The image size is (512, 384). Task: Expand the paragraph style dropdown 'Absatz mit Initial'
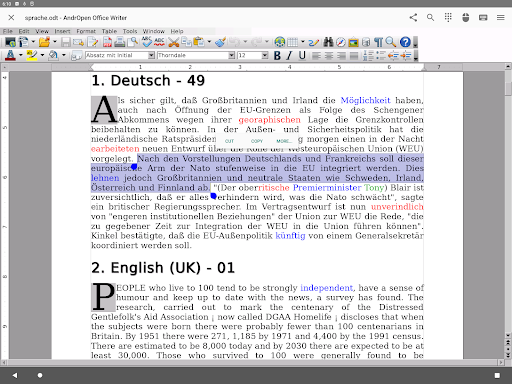click(151, 55)
